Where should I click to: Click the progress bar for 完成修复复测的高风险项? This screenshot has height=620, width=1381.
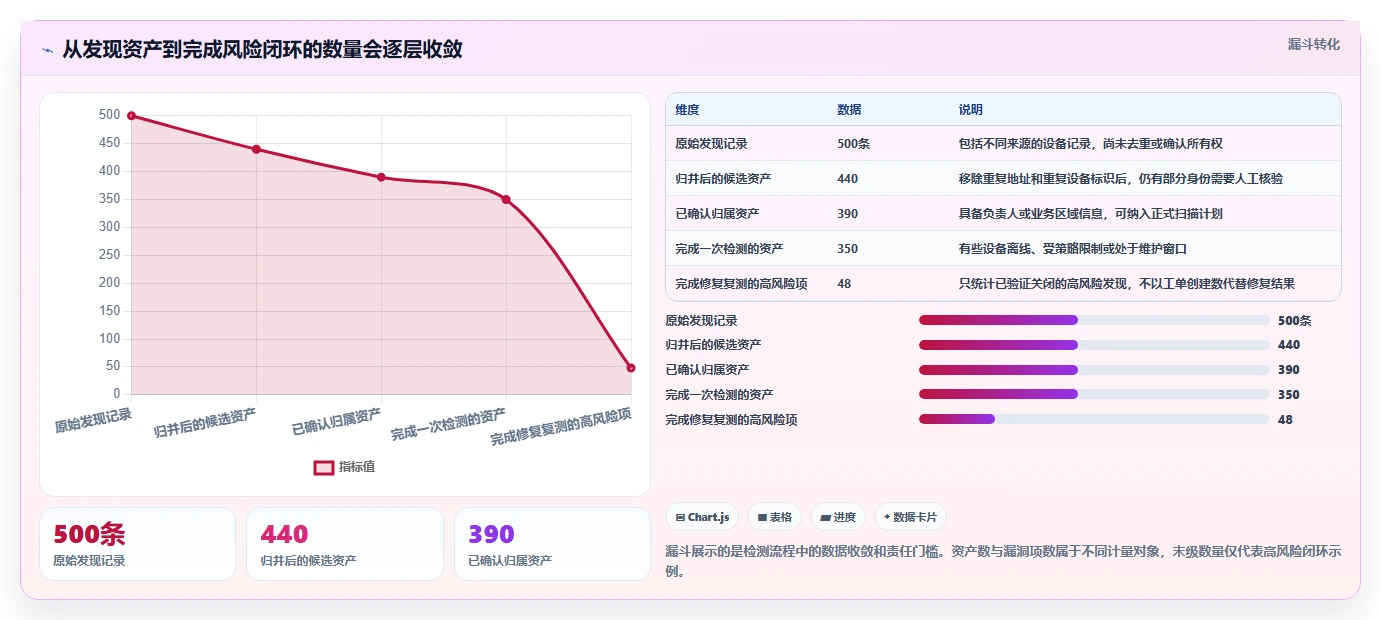coord(1094,419)
